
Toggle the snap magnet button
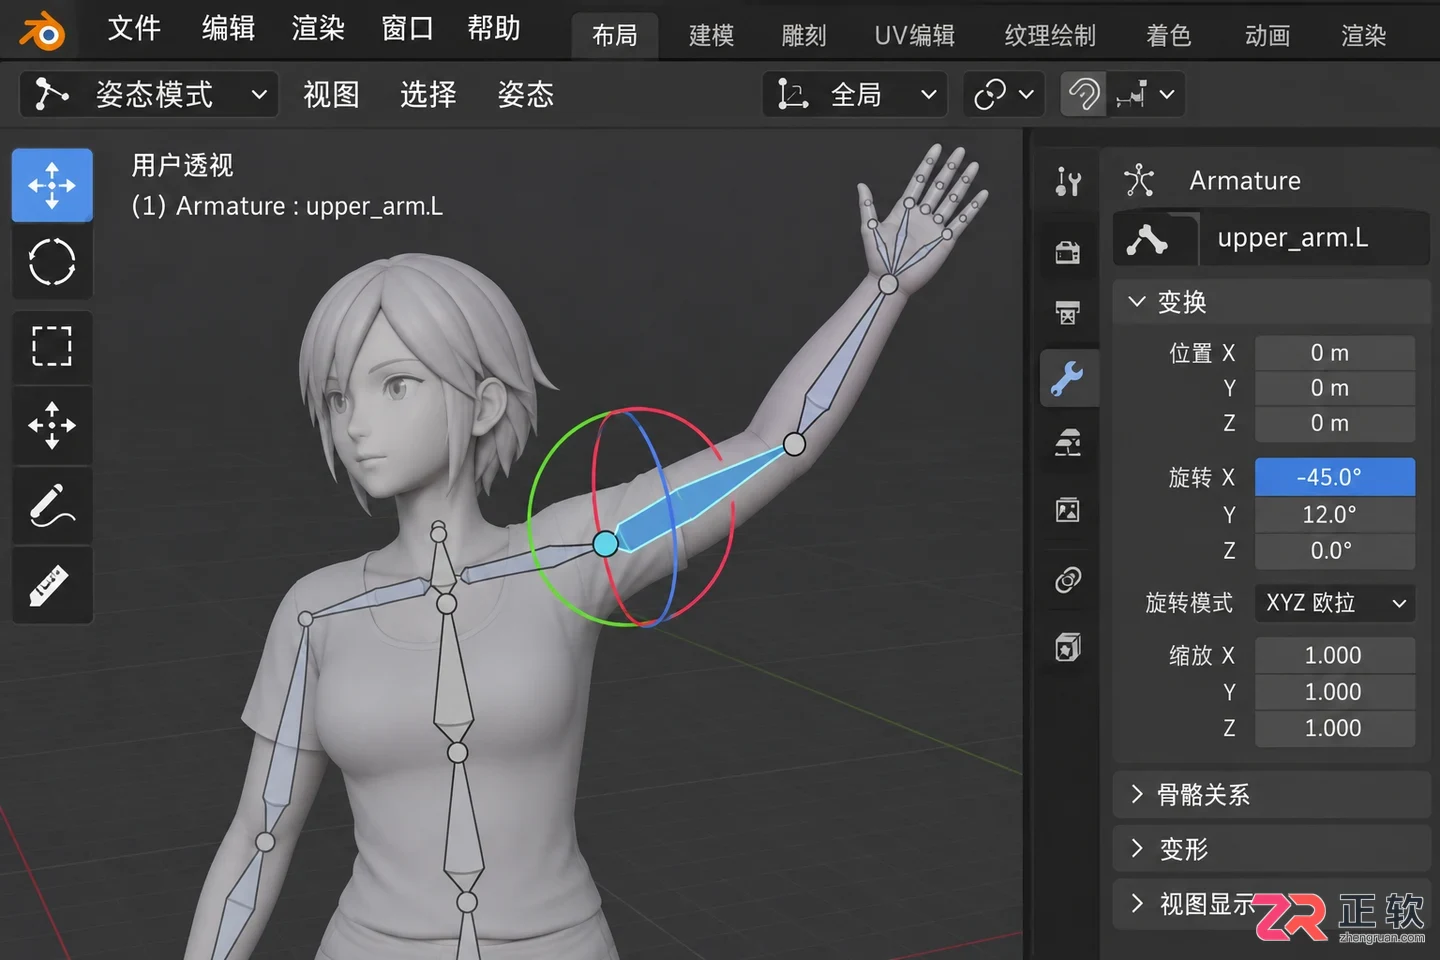click(x=1083, y=94)
